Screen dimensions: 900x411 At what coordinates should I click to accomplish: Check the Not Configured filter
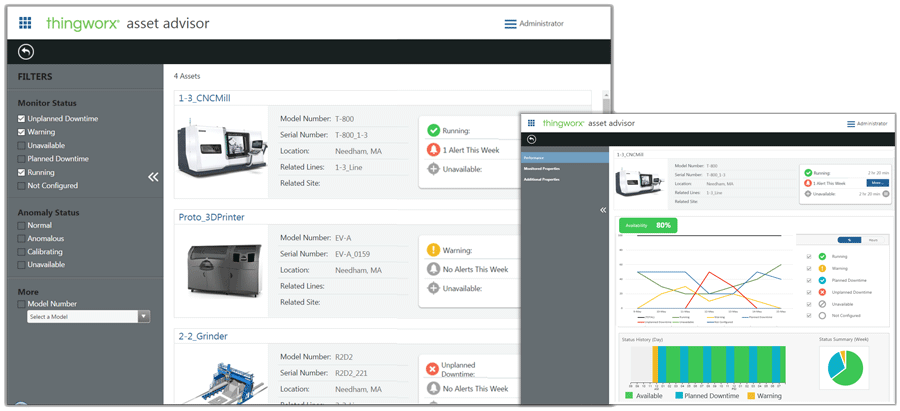click(21, 185)
